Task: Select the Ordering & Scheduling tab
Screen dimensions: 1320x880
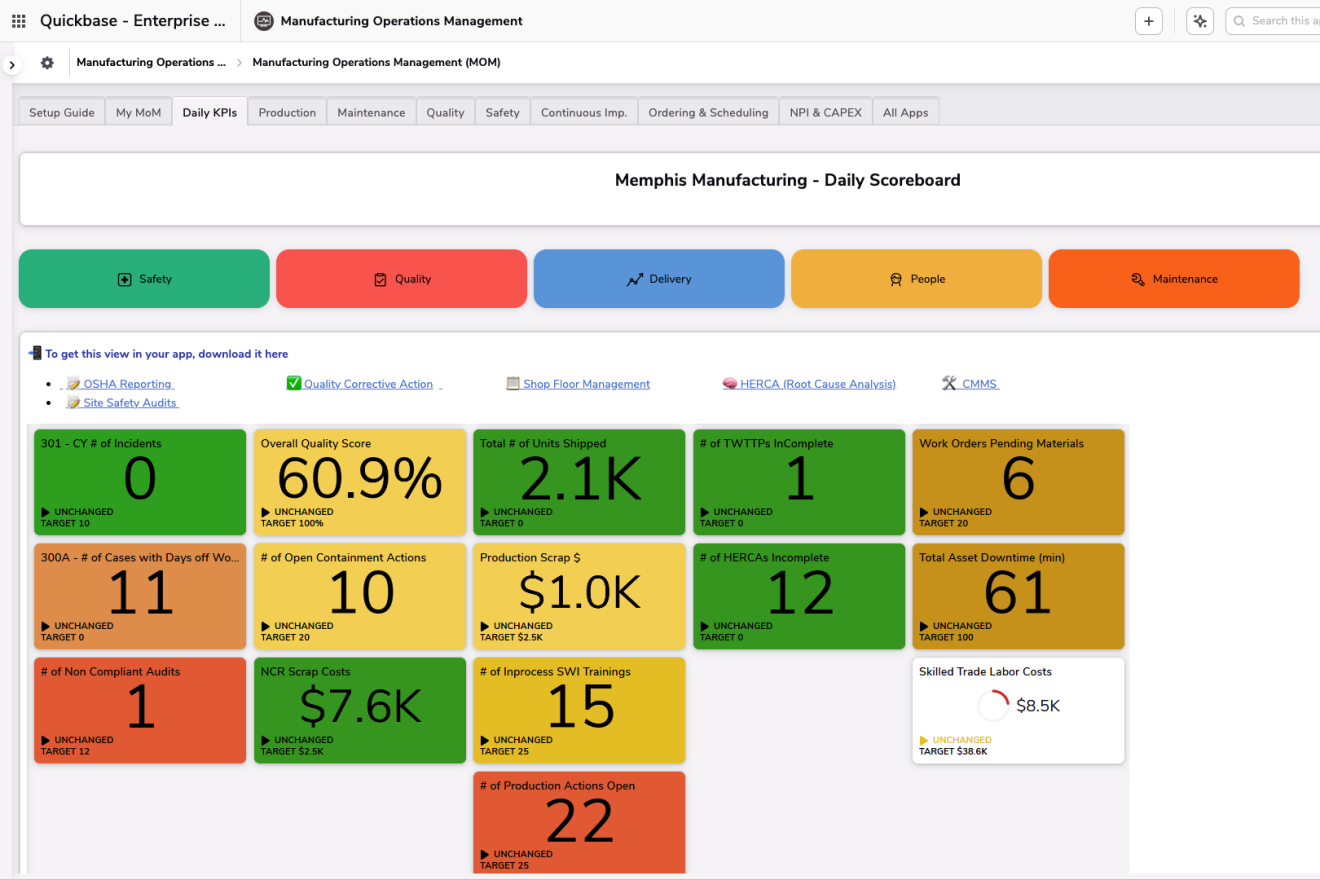Action: point(708,113)
